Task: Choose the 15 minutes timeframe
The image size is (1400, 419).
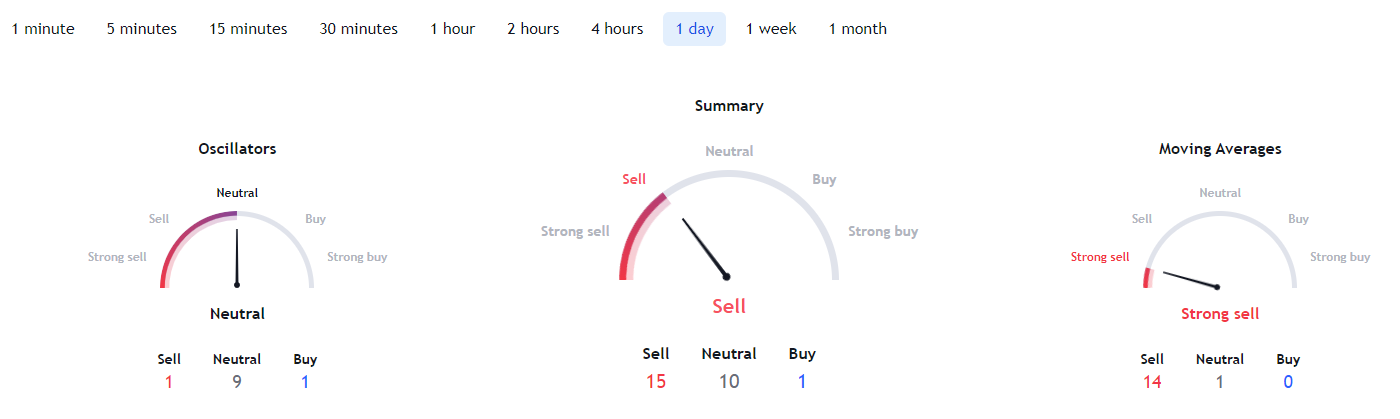Action: (248, 29)
